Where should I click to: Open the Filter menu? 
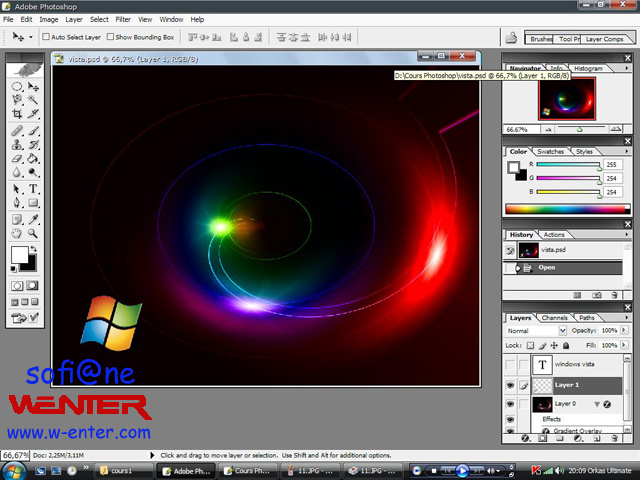123,19
